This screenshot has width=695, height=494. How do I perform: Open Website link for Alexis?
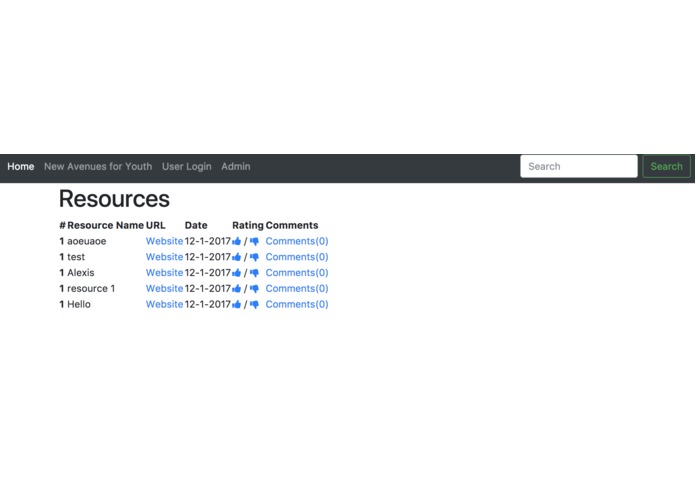tap(164, 272)
